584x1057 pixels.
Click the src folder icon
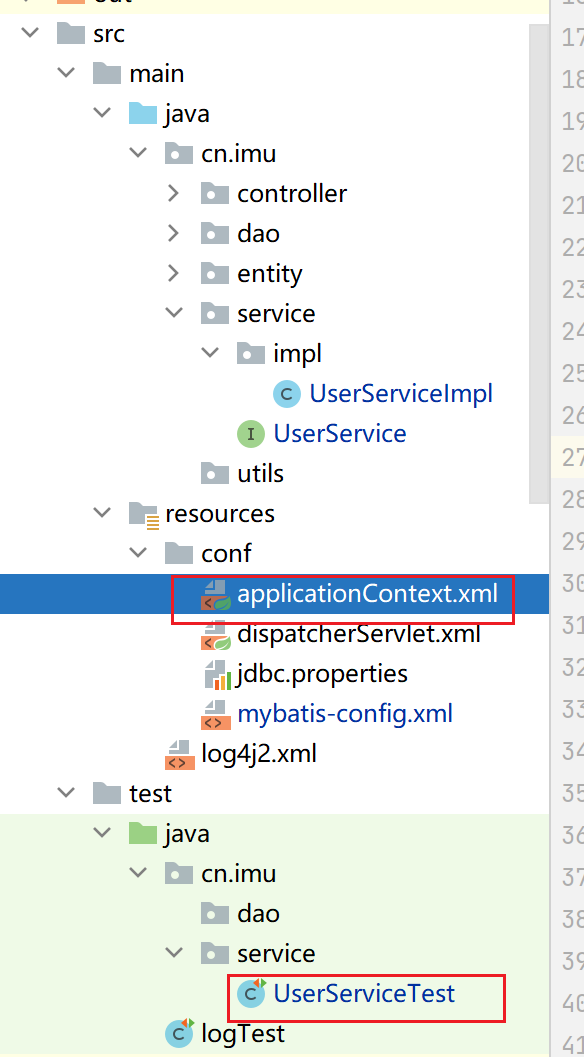(71, 33)
